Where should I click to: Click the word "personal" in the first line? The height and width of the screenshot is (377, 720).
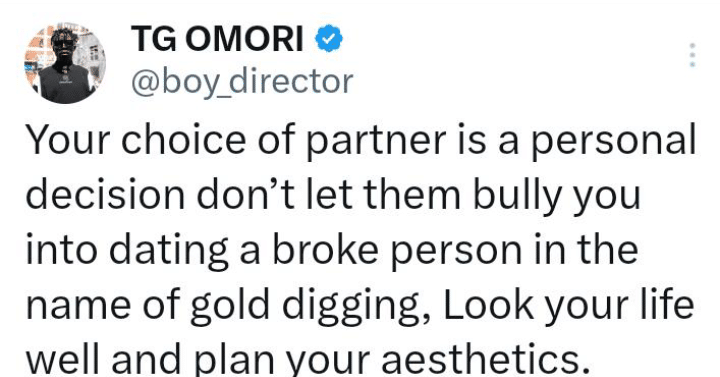[x=613, y=141]
